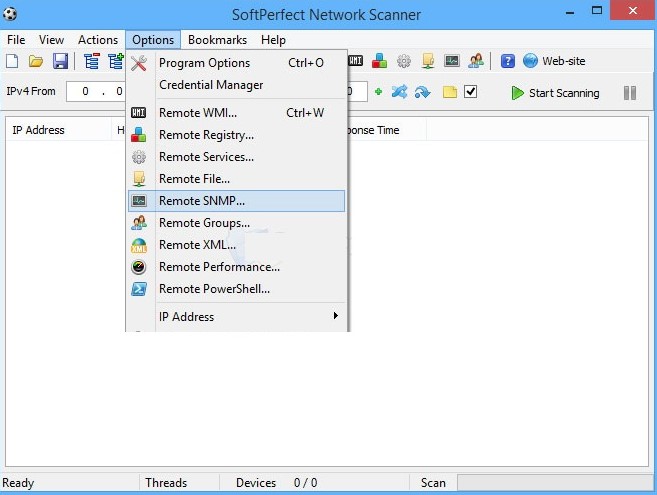Maximize the Network Scanner window
The width and height of the screenshot is (657, 495).
coord(597,11)
